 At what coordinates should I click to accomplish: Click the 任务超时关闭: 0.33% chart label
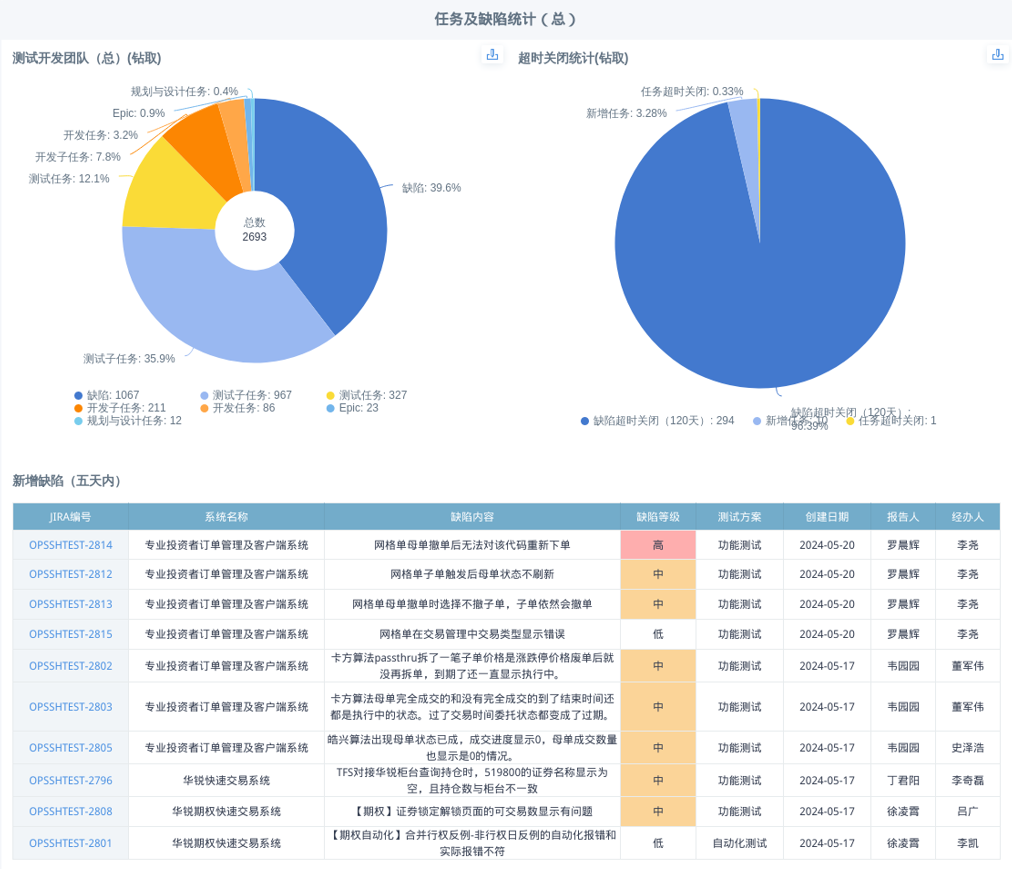[692, 92]
